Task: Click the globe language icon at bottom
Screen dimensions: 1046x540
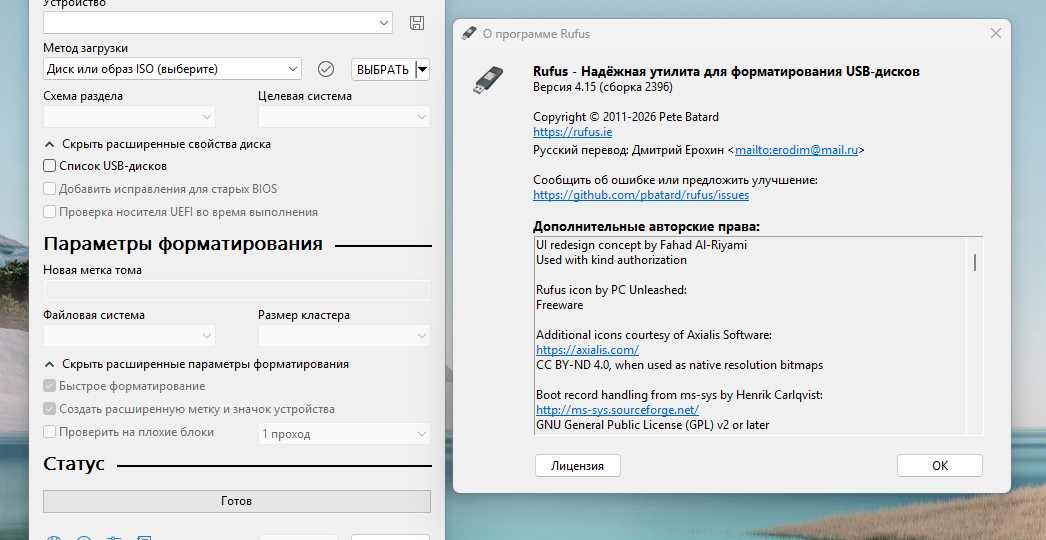Action: tap(55, 538)
